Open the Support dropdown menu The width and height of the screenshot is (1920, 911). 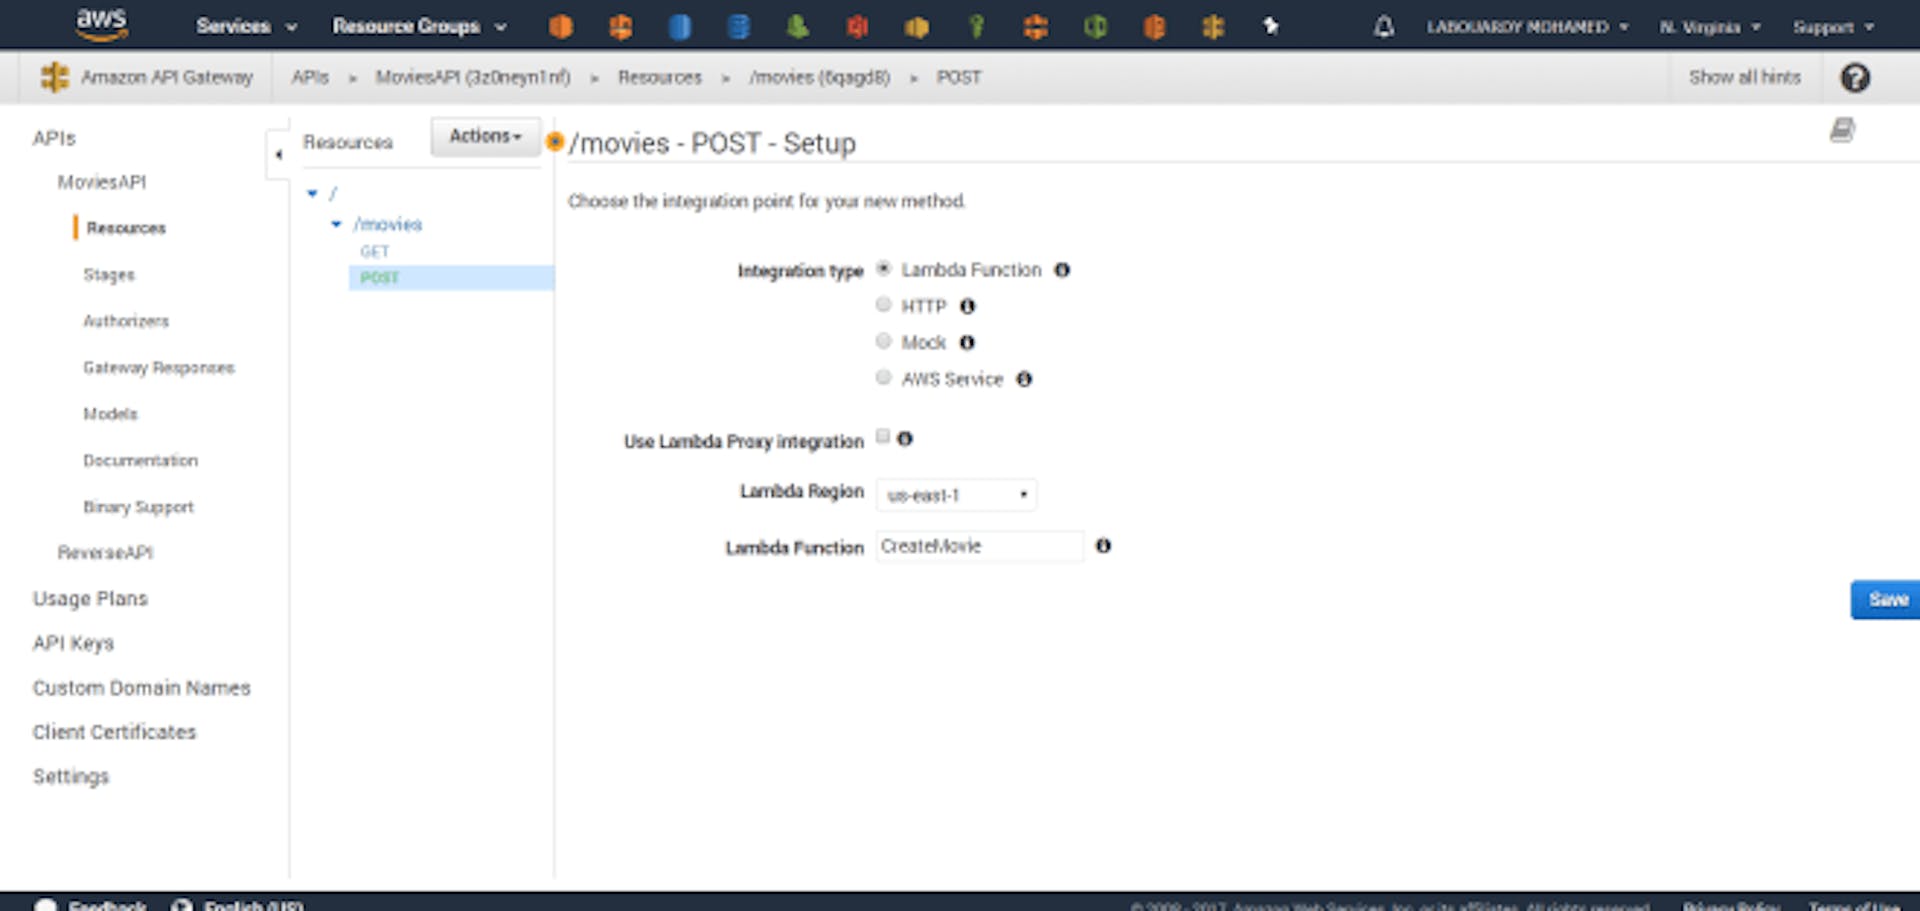click(x=1833, y=27)
